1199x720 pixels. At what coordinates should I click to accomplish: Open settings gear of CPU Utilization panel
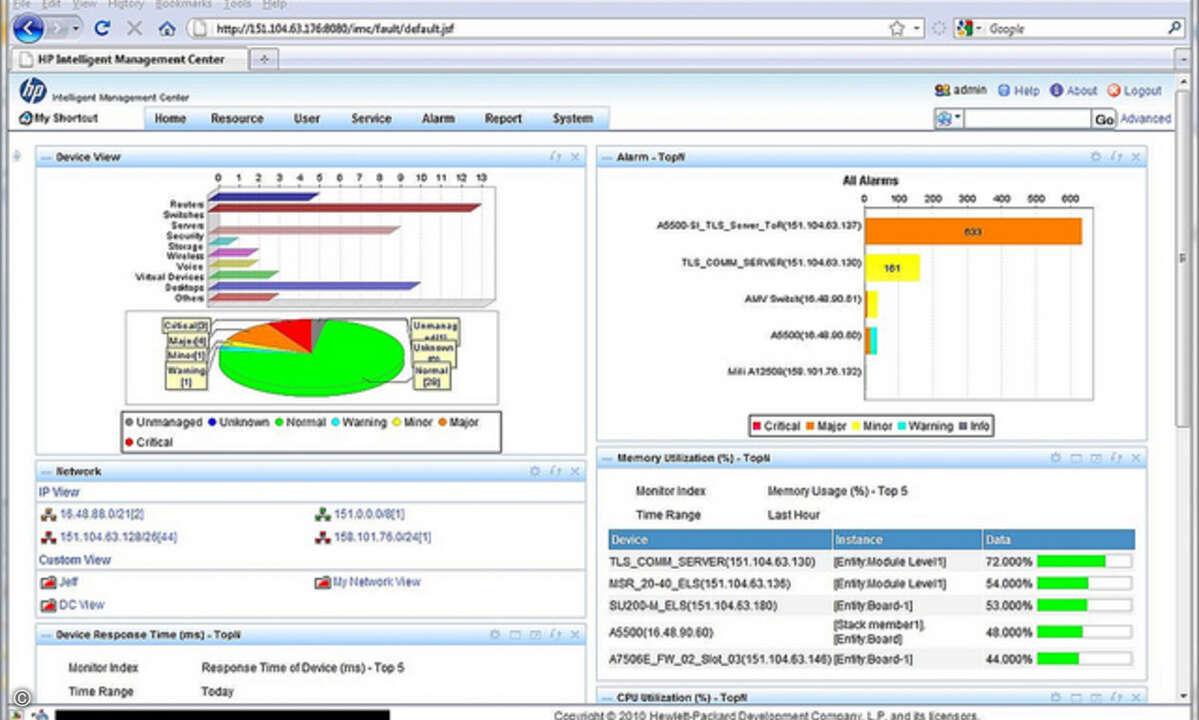1055,697
